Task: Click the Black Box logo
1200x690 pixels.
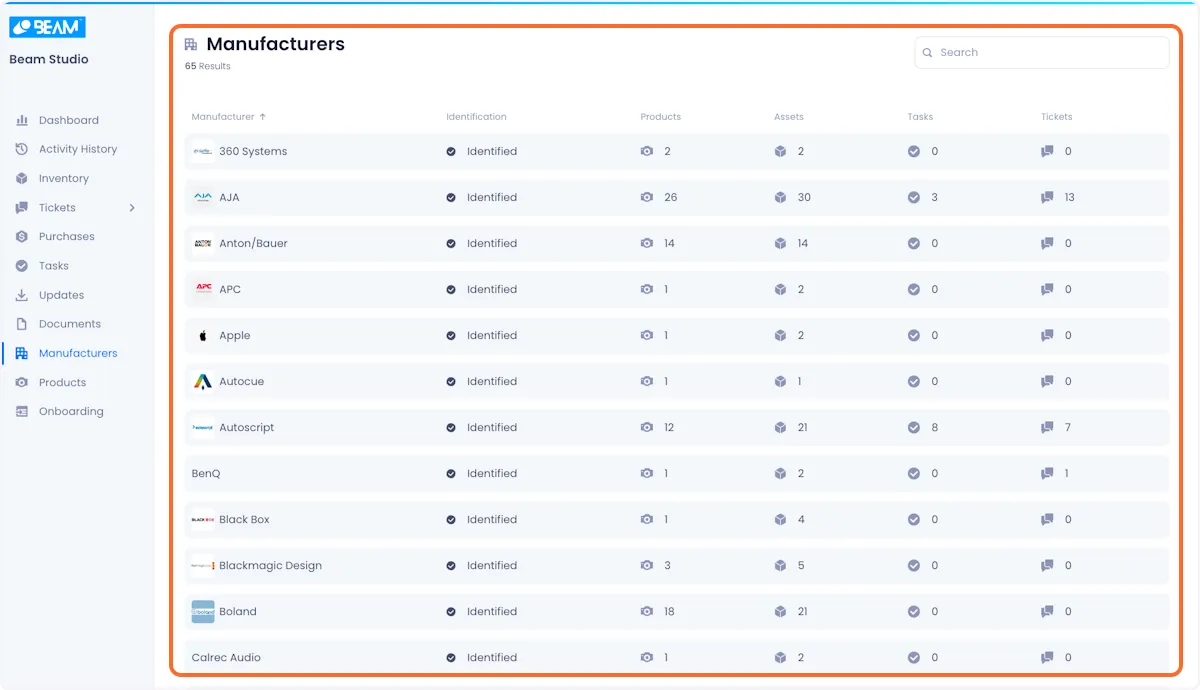Action: [203, 519]
